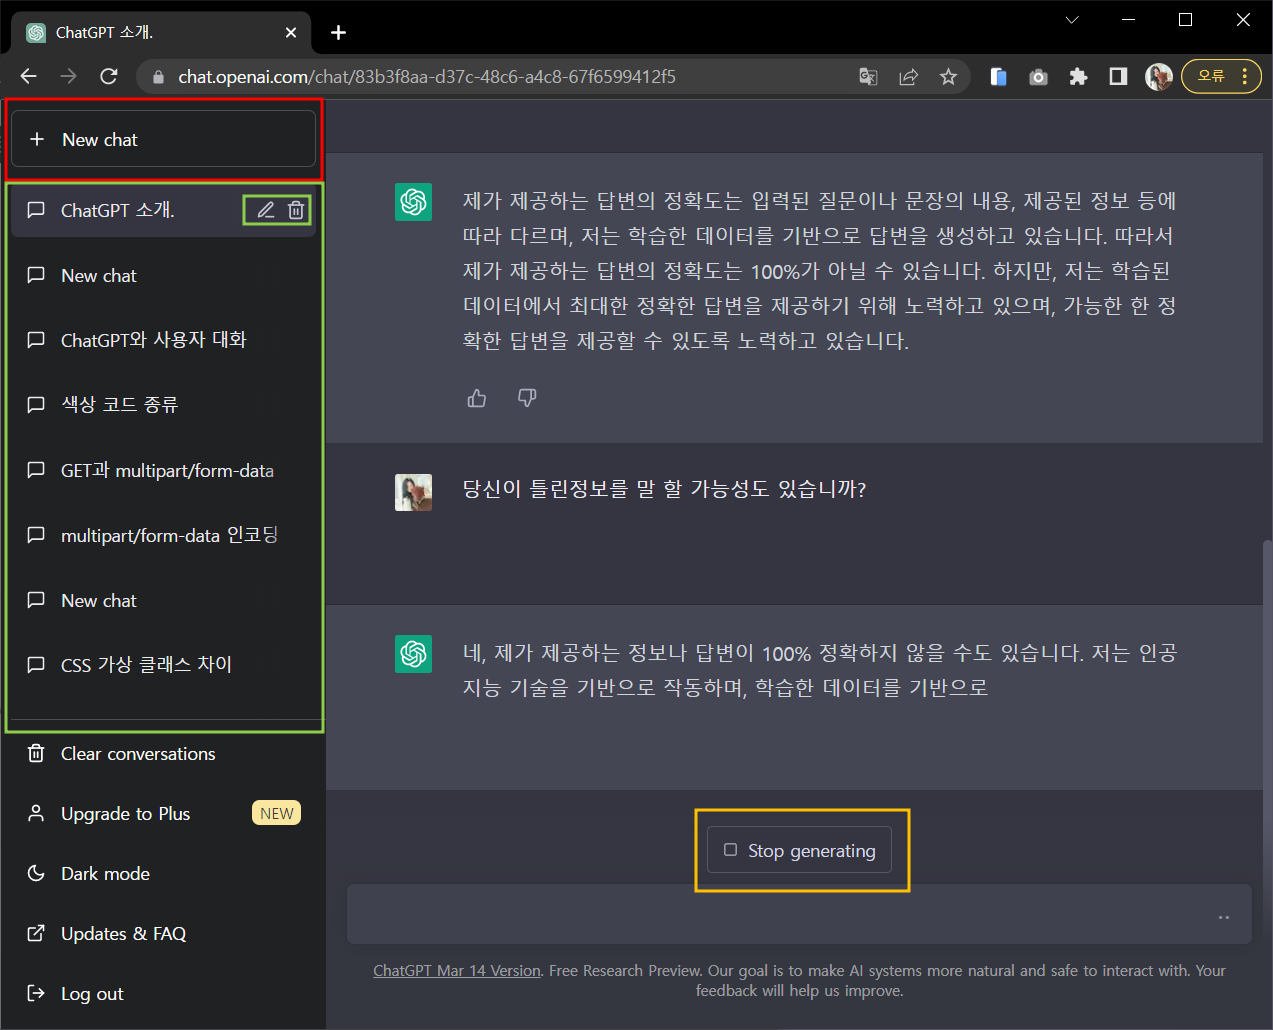Click the camera extension icon
This screenshot has width=1273, height=1030.
(x=1038, y=77)
